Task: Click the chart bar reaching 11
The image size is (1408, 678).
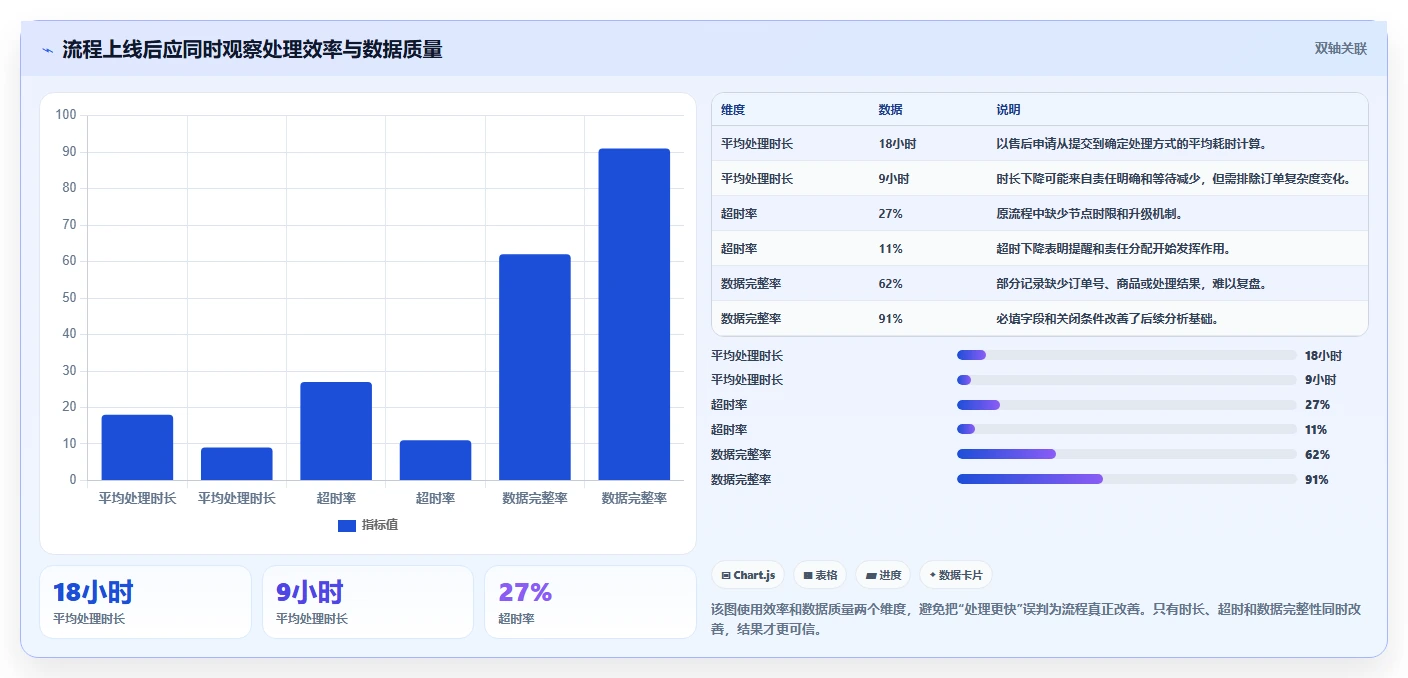Action: click(435, 460)
